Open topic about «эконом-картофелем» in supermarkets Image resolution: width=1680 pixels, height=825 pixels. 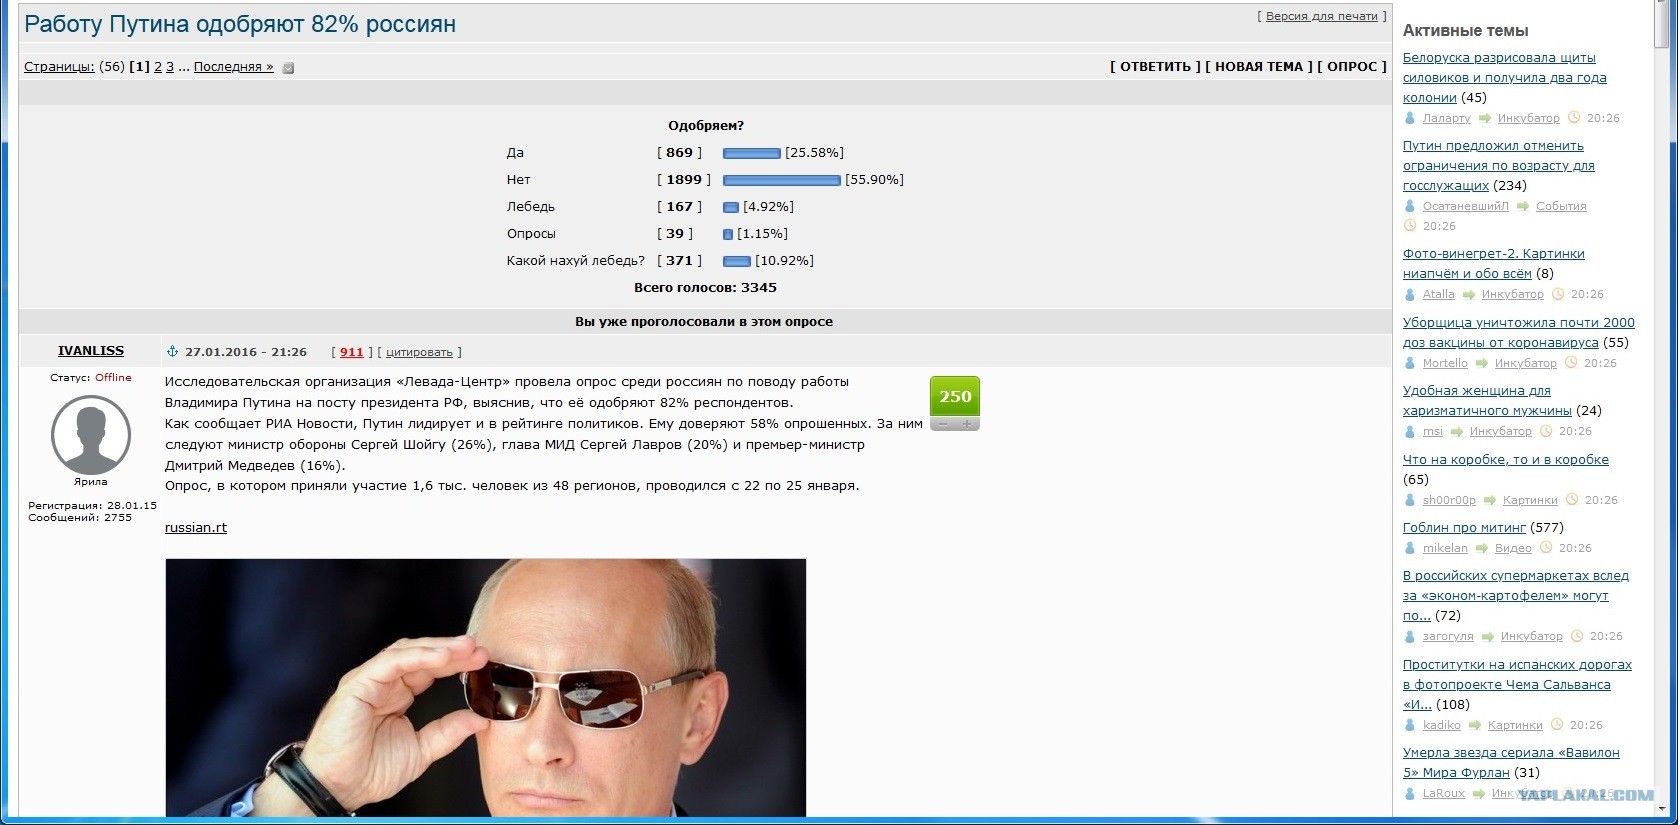coord(1515,596)
